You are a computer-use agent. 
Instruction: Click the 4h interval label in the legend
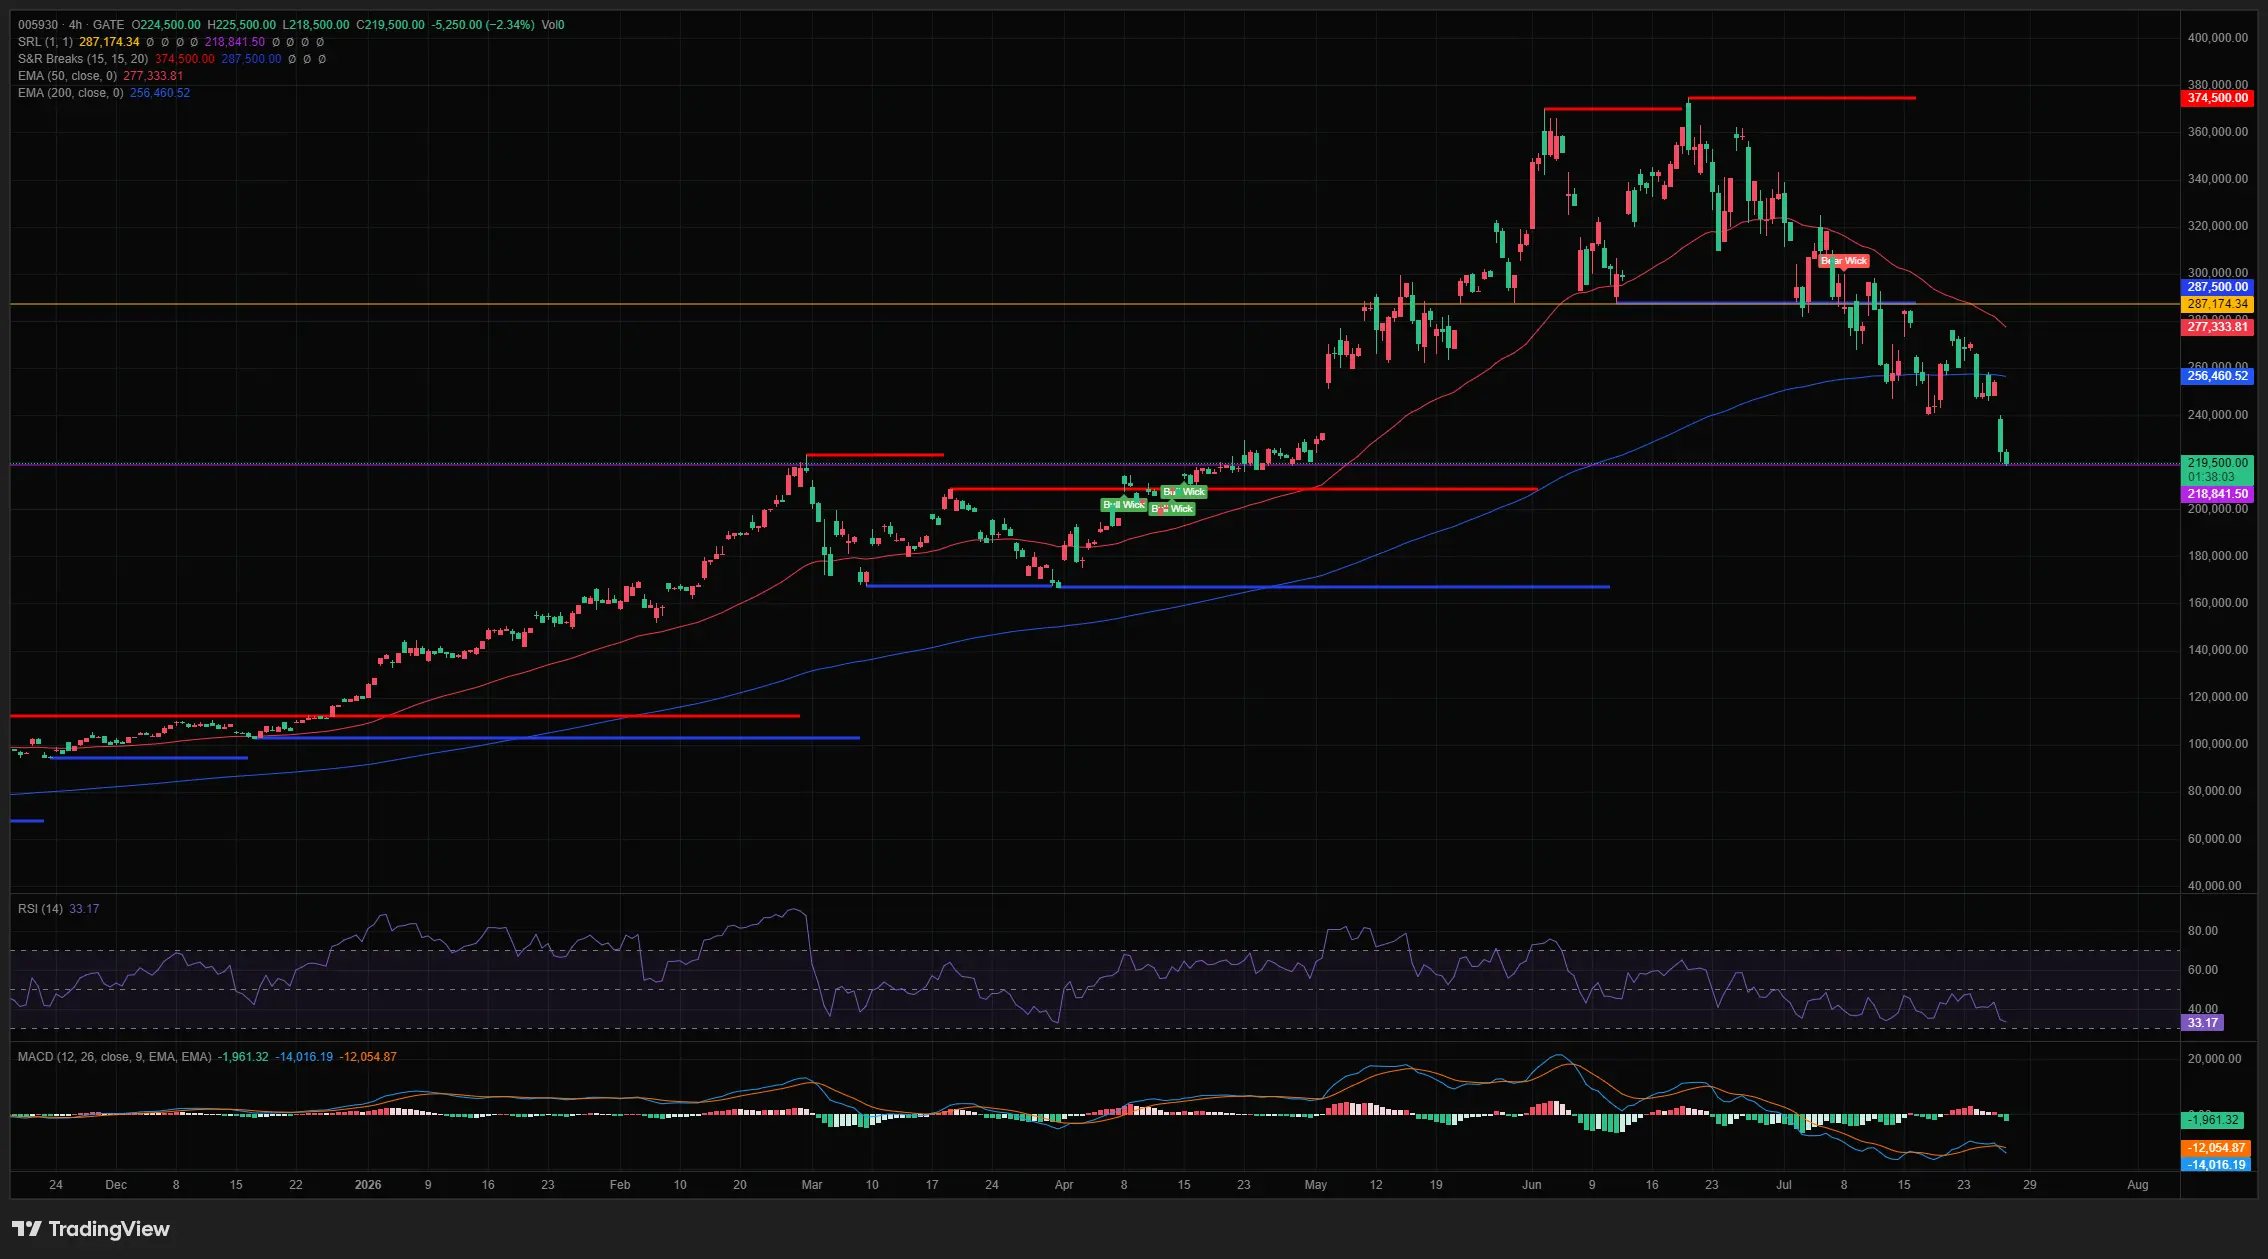(76, 25)
